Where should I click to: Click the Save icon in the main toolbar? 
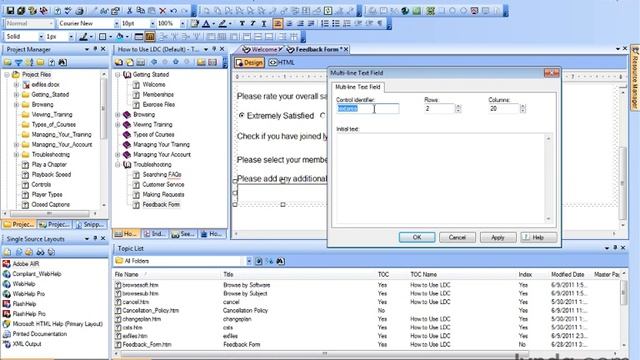[11, 11]
